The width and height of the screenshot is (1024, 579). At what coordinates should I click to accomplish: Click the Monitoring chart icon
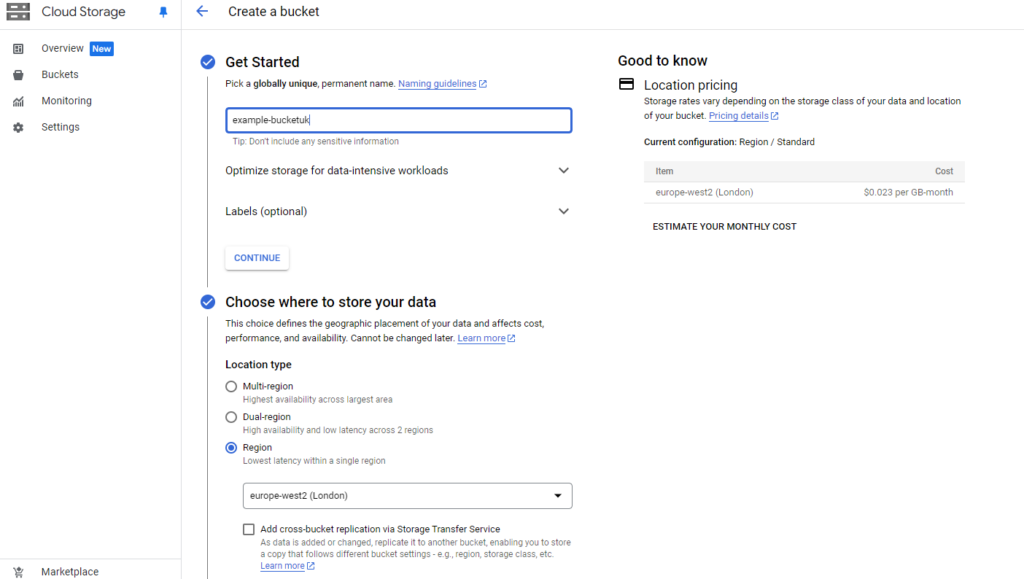18,101
